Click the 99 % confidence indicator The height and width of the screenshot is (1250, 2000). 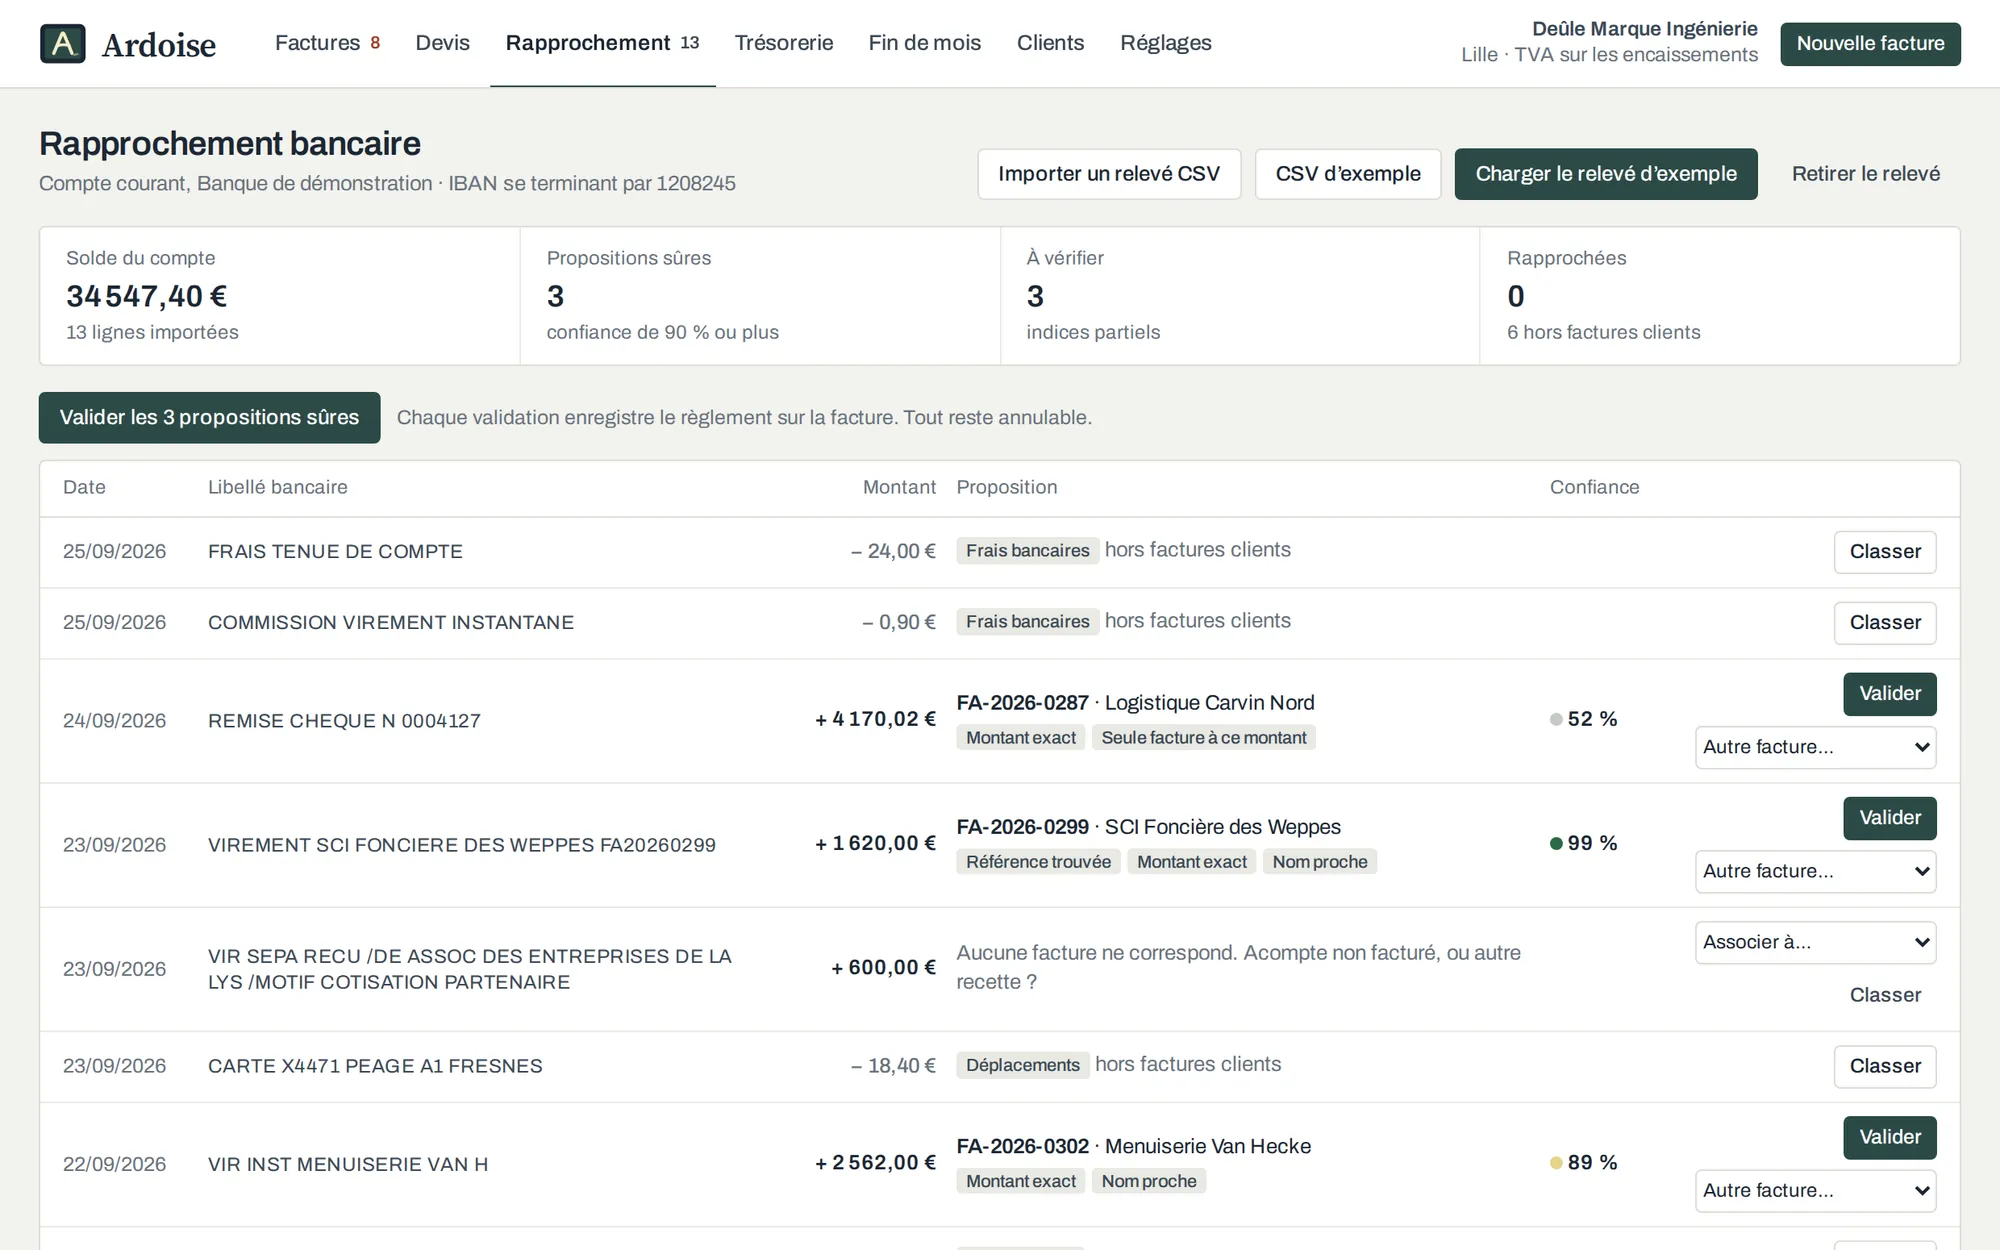(1583, 844)
